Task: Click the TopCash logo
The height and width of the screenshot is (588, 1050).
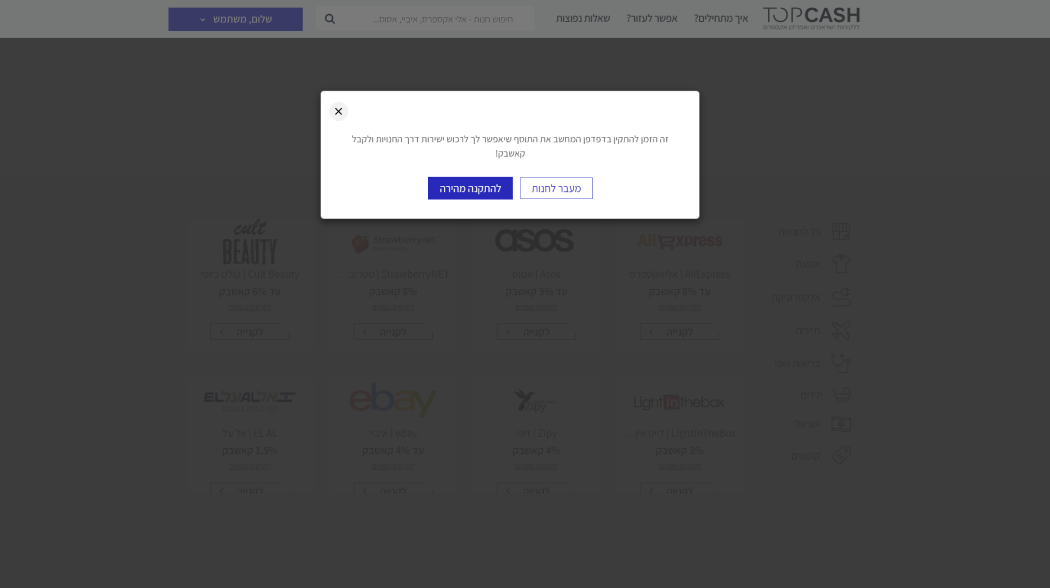Action: tap(811, 18)
